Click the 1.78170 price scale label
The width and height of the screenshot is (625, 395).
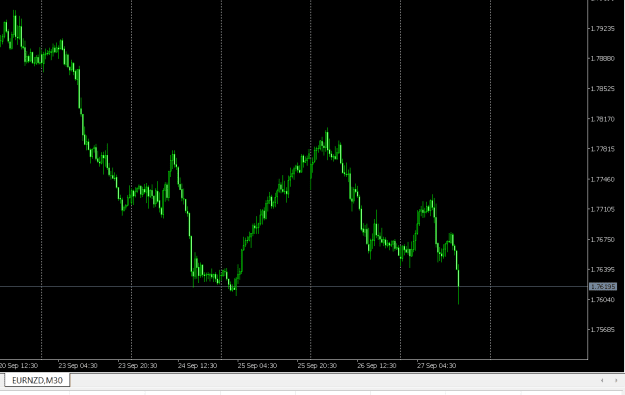603,119
